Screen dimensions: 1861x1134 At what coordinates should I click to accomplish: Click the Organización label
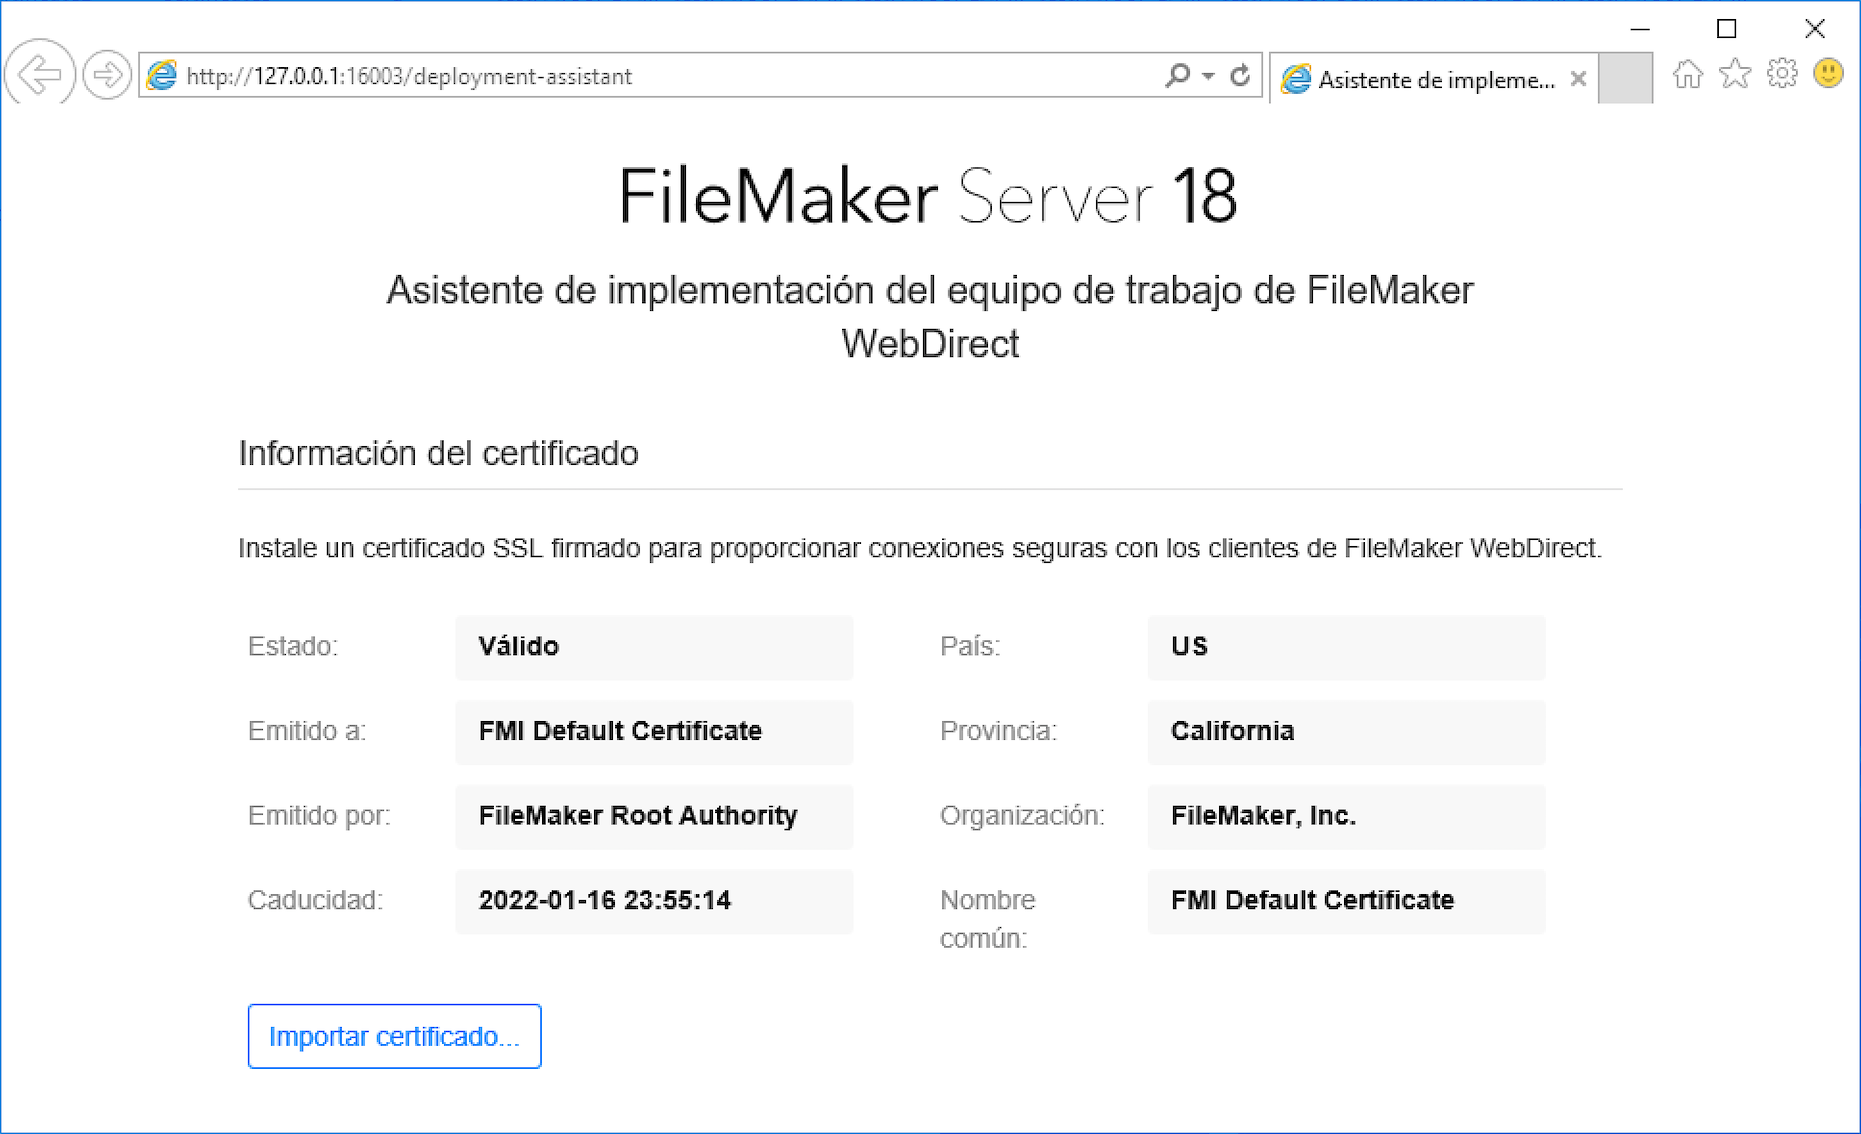[1022, 816]
